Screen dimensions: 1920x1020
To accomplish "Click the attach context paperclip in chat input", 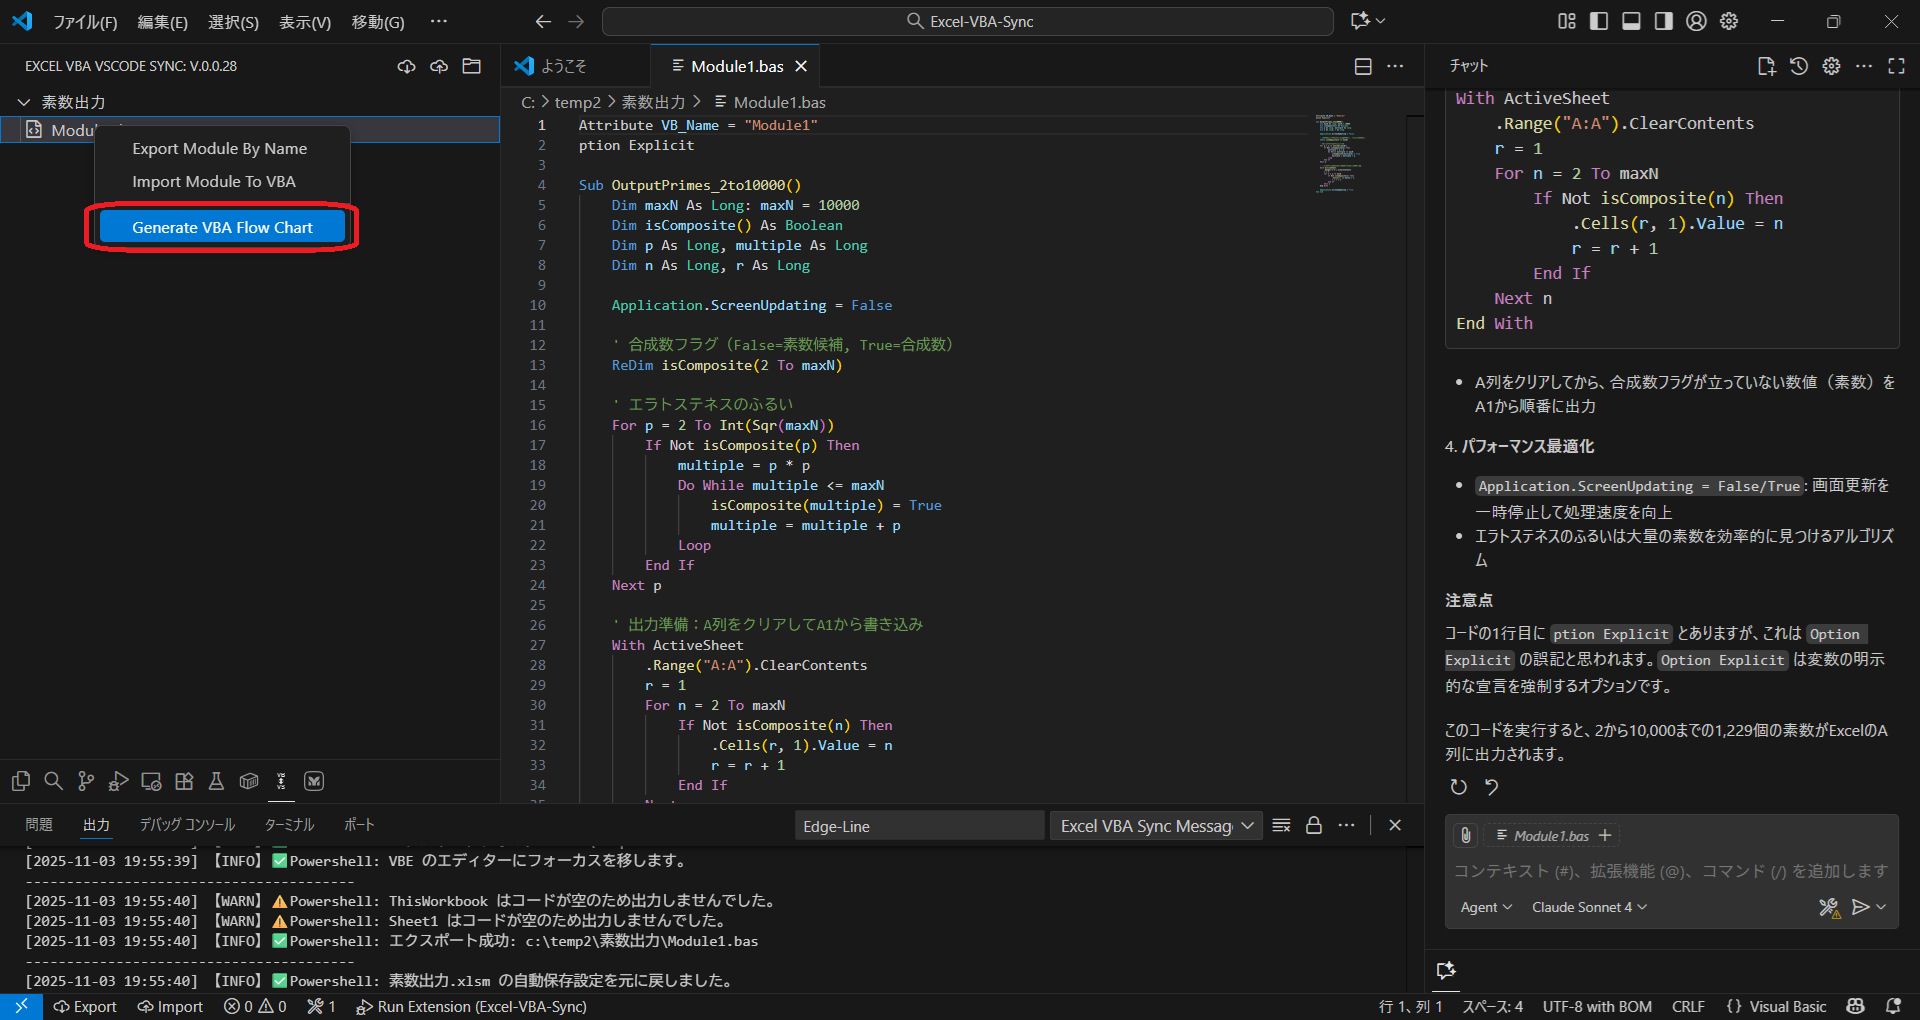I will 1466,836.
